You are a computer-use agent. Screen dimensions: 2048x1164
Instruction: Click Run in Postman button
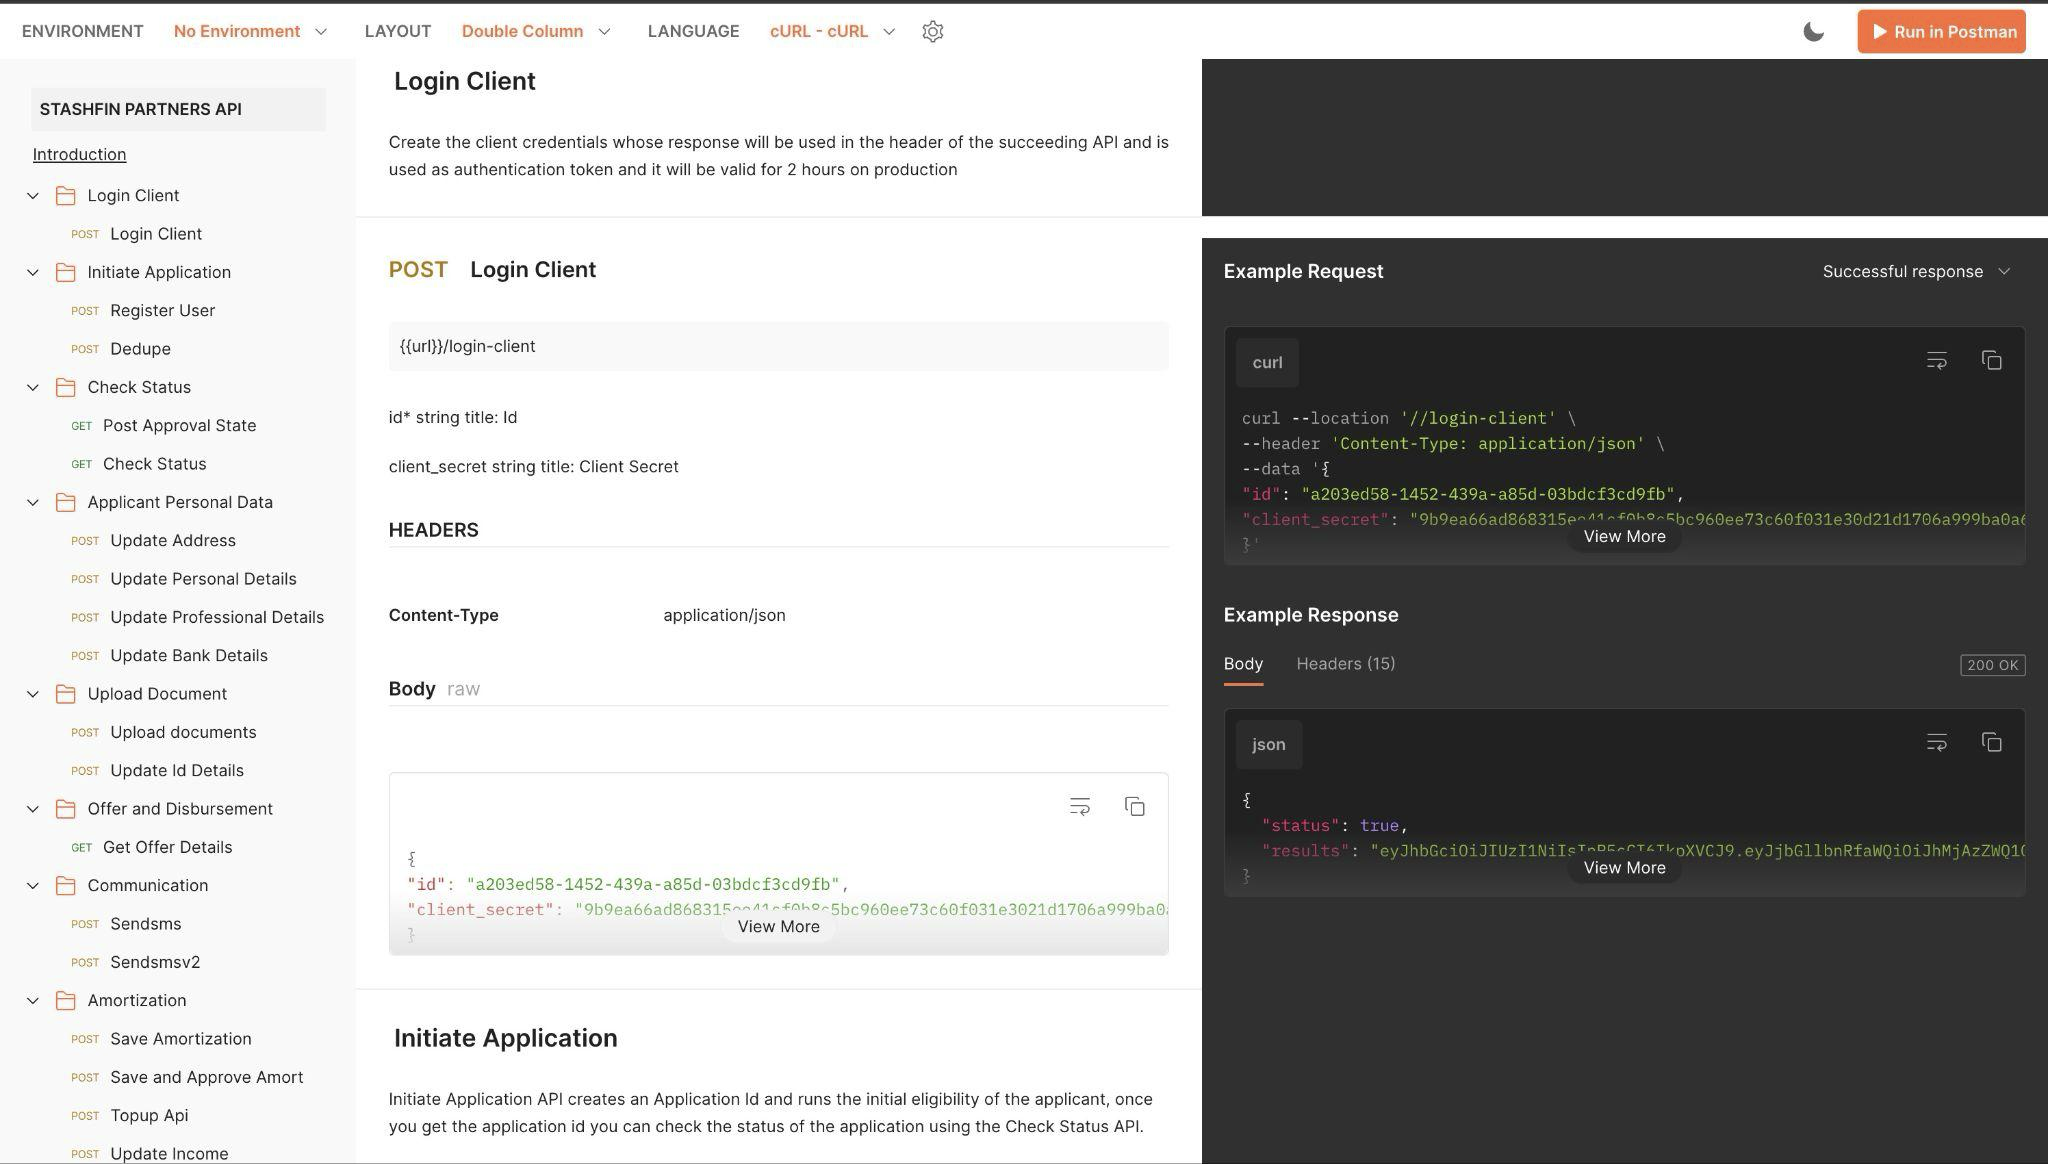click(x=1943, y=31)
